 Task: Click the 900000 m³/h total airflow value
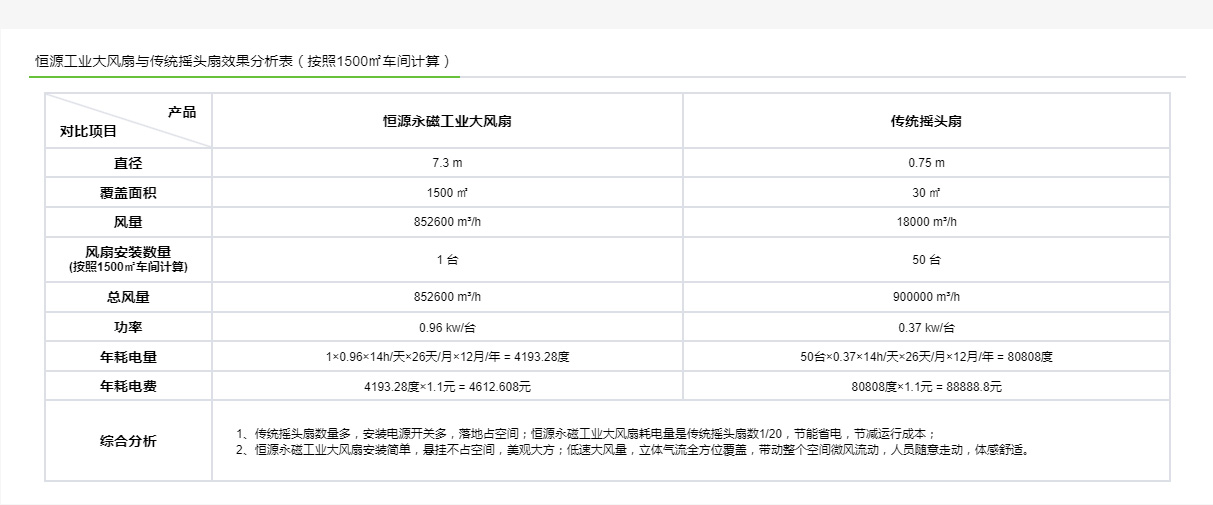point(926,297)
